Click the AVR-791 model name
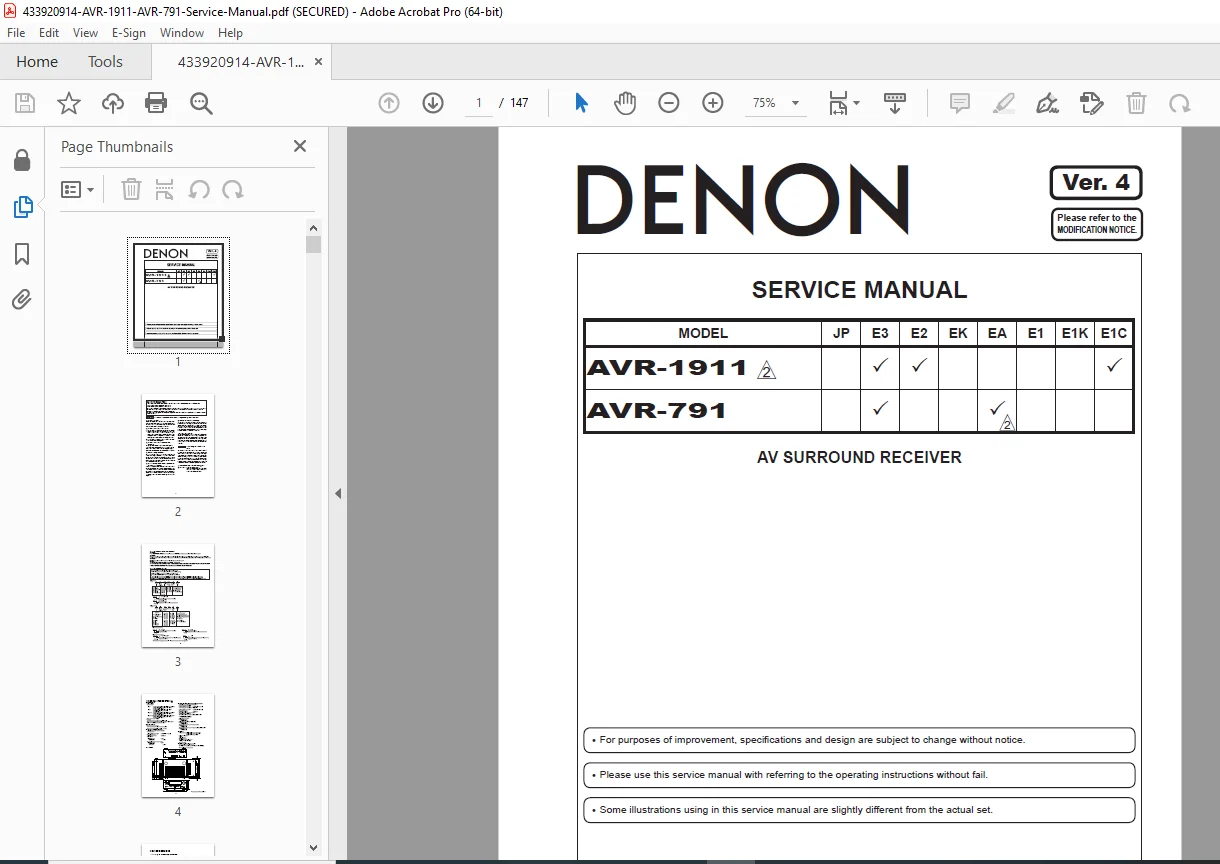The width and height of the screenshot is (1220, 864). pyautogui.click(x=656, y=410)
